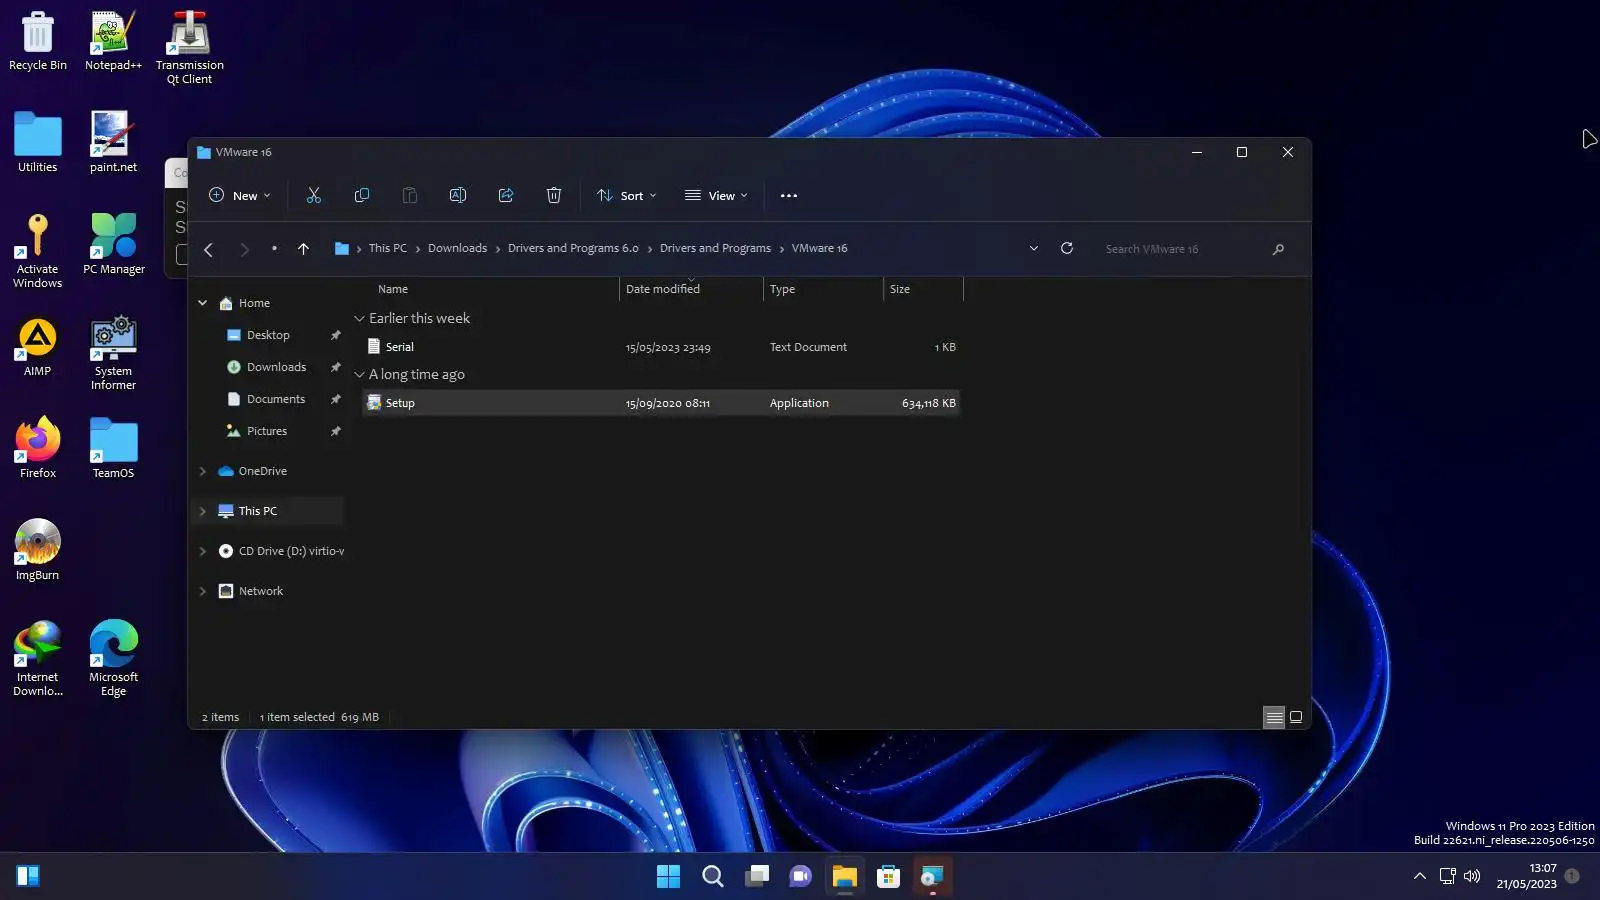Open the See more ellipsis menu
1600x900 pixels.
pyautogui.click(x=789, y=196)
